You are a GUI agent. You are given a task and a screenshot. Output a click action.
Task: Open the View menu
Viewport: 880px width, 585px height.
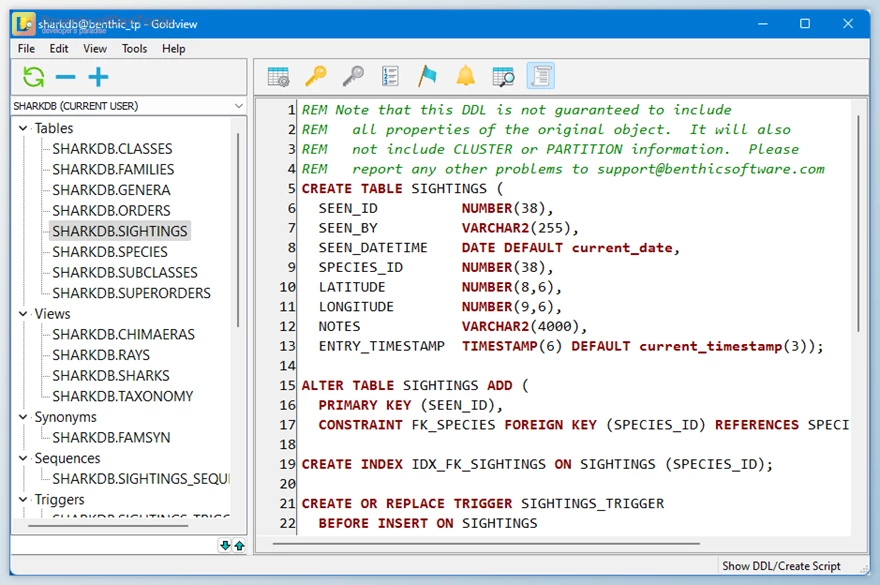[95, 49]
